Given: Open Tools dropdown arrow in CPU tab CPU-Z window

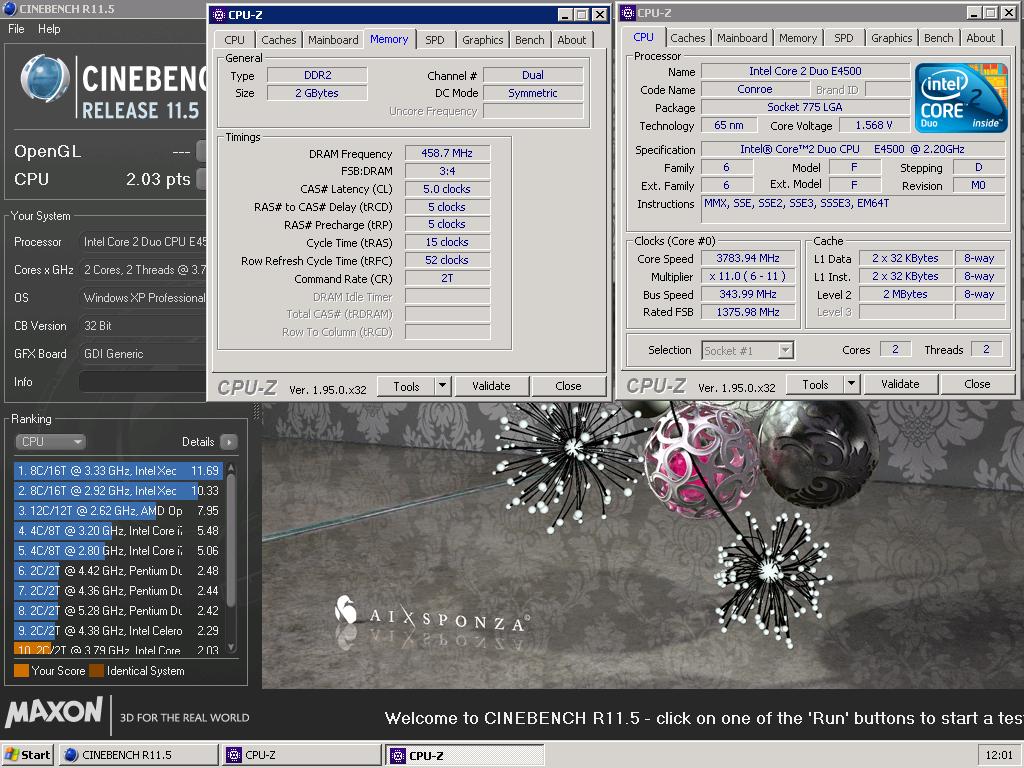Looking at the screenshot, I should pos(852,384).
